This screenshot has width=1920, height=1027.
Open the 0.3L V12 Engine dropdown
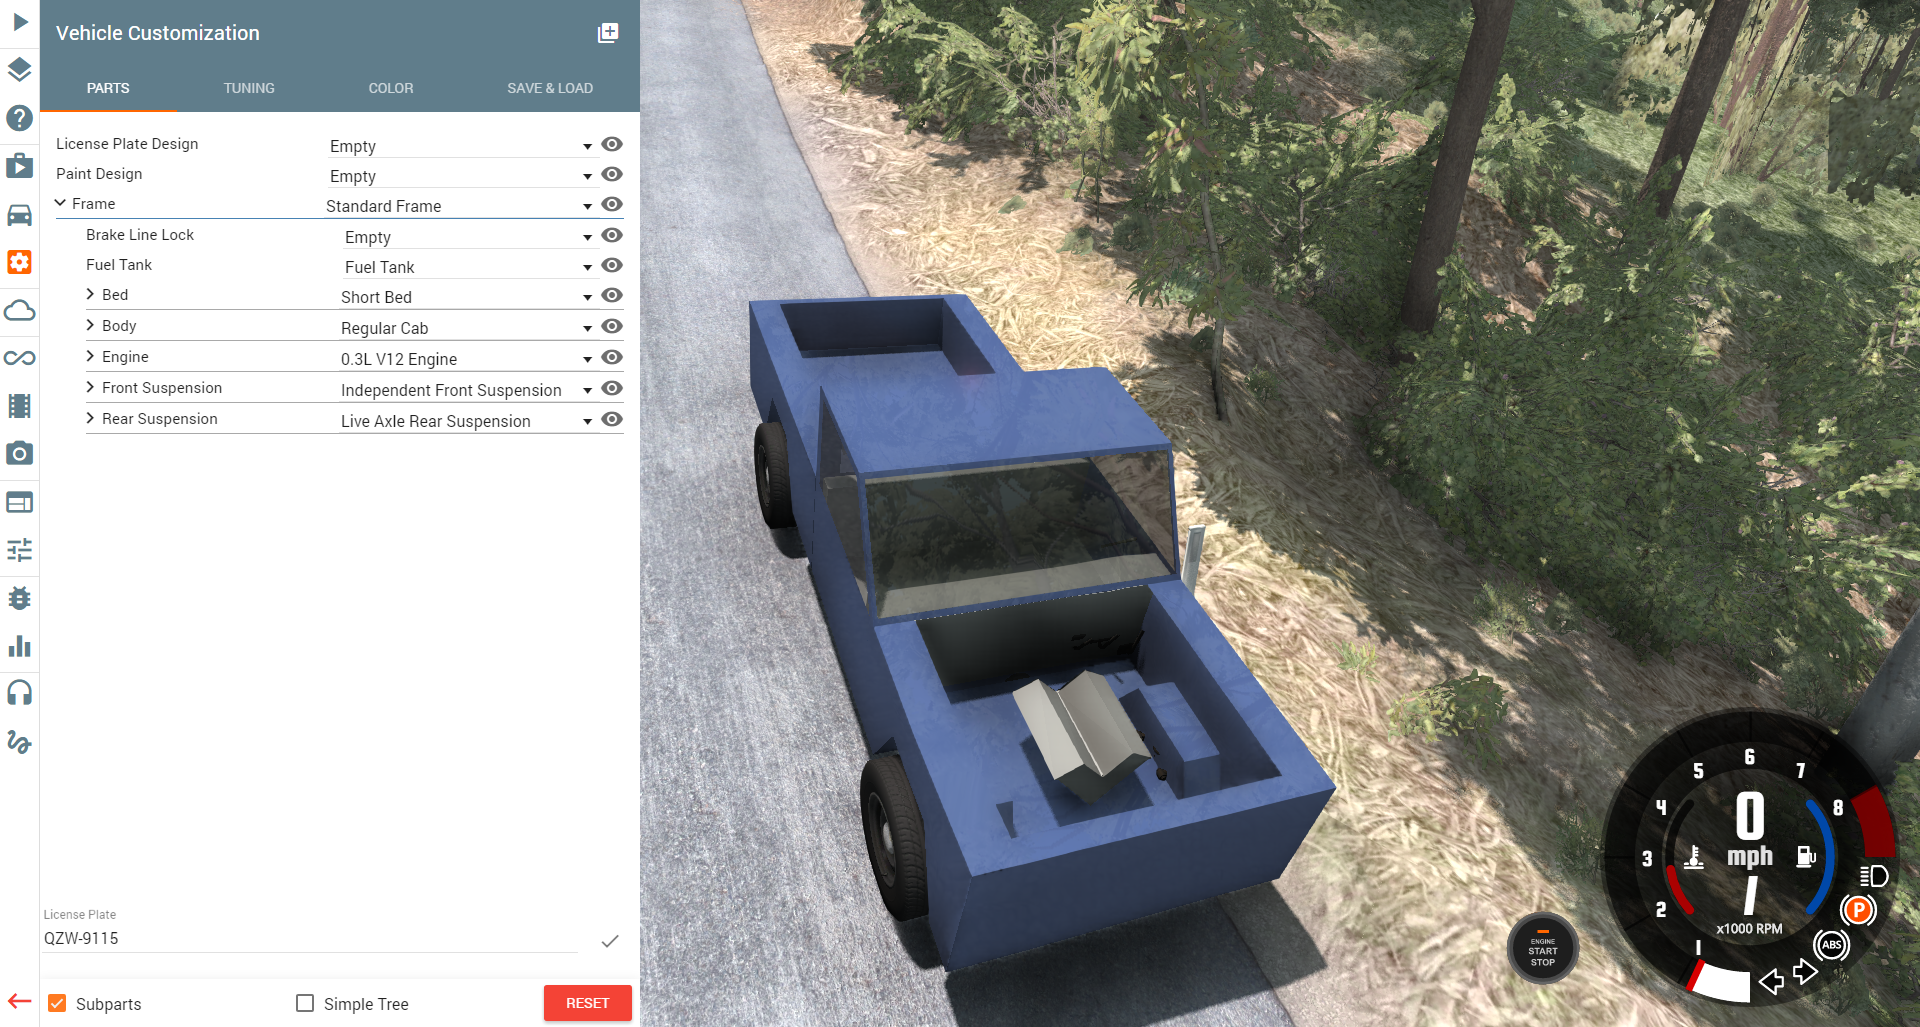point(467,359)
